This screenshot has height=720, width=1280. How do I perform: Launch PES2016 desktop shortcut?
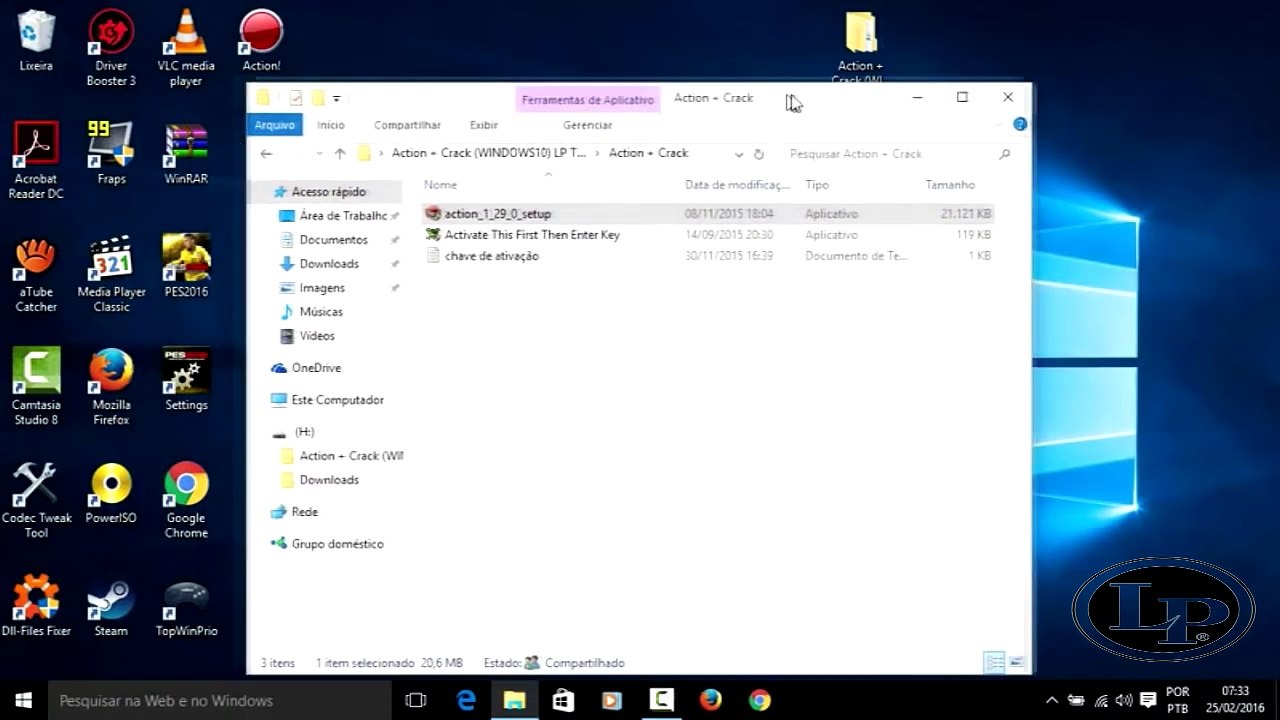[186, 266]
